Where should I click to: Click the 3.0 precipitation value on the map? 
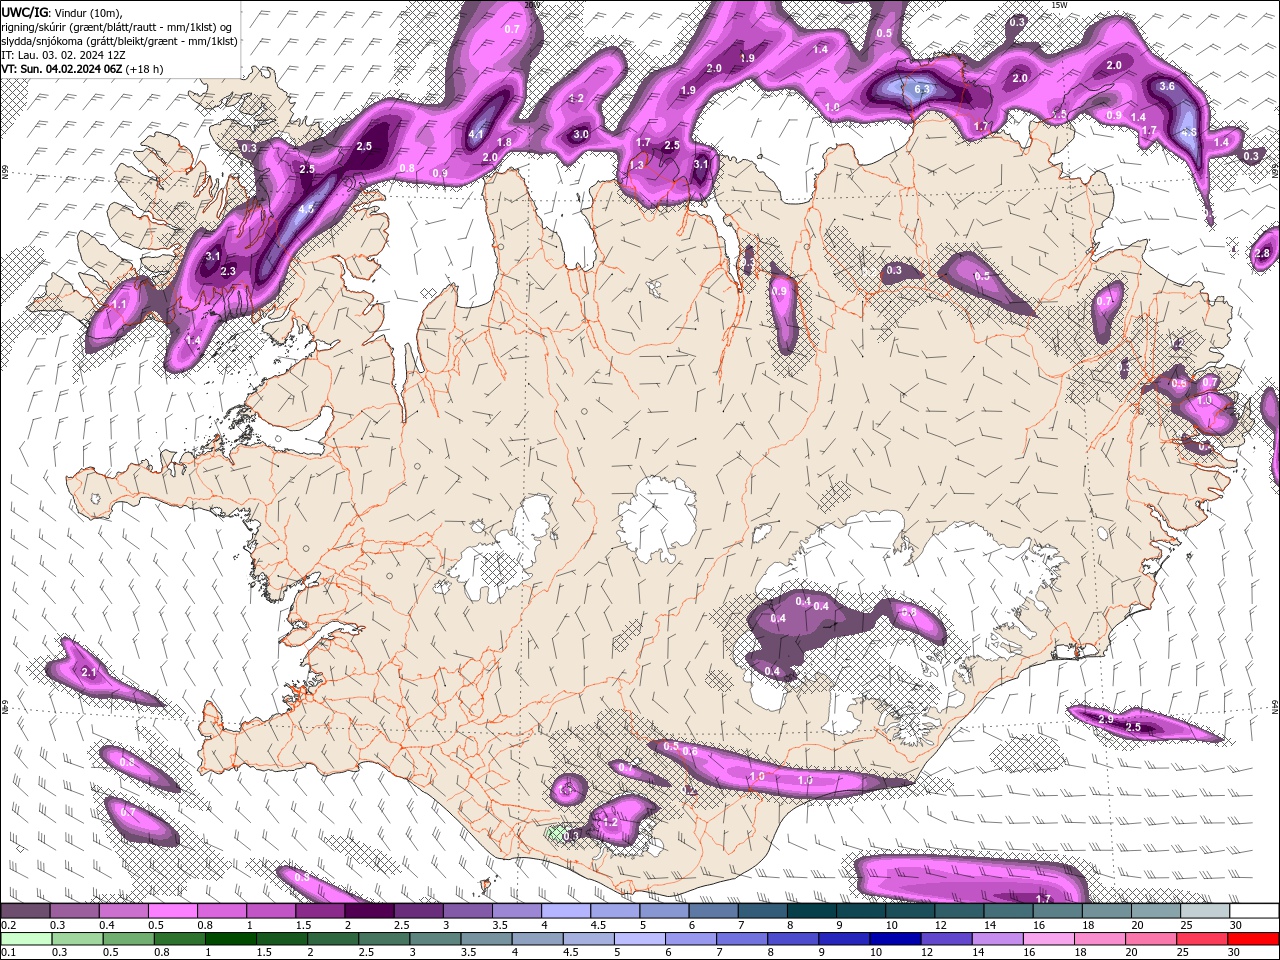point(581,135)
